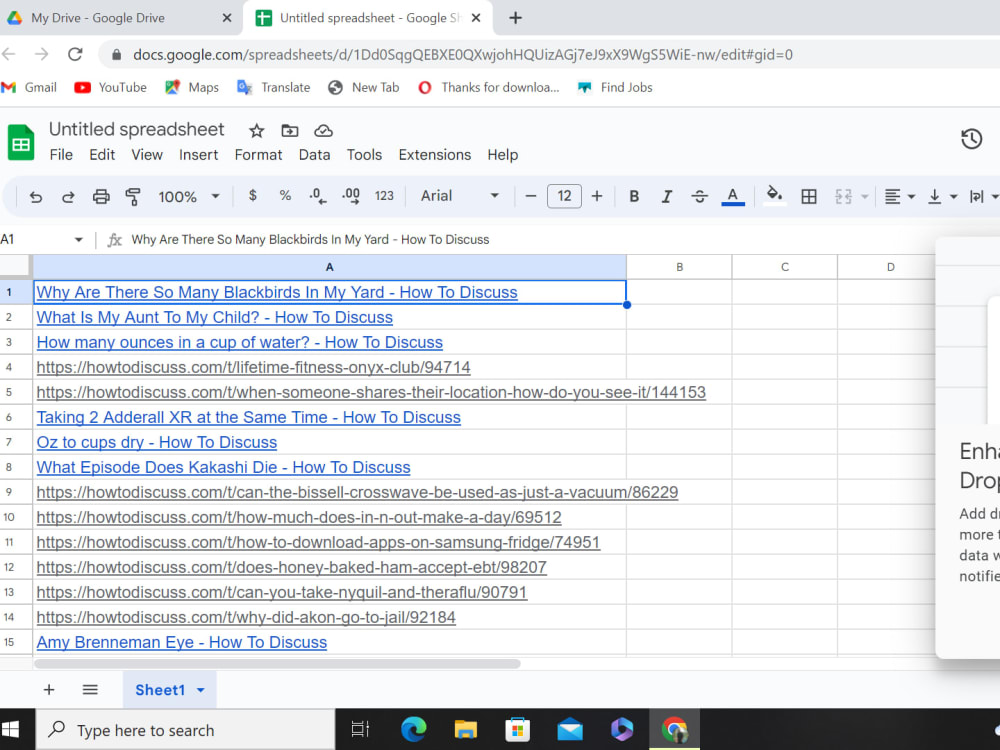The height and width of the screenshot is (750, 1000).
Task: Open text wrapping options
Action: pos(983,196)
